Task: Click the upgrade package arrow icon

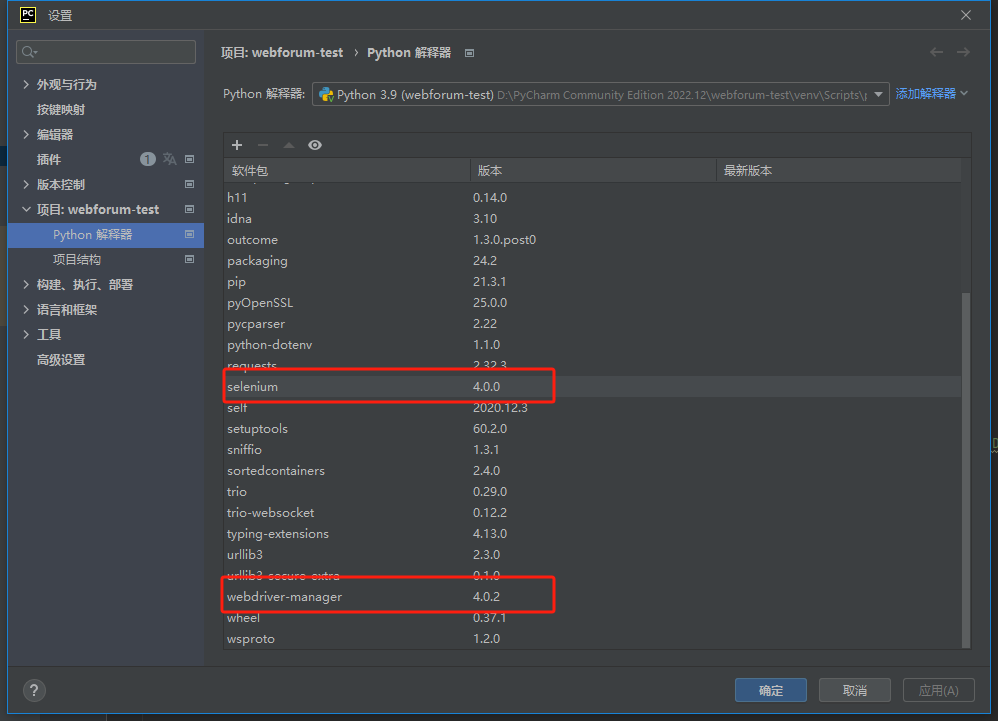Action: click(289, 145)
